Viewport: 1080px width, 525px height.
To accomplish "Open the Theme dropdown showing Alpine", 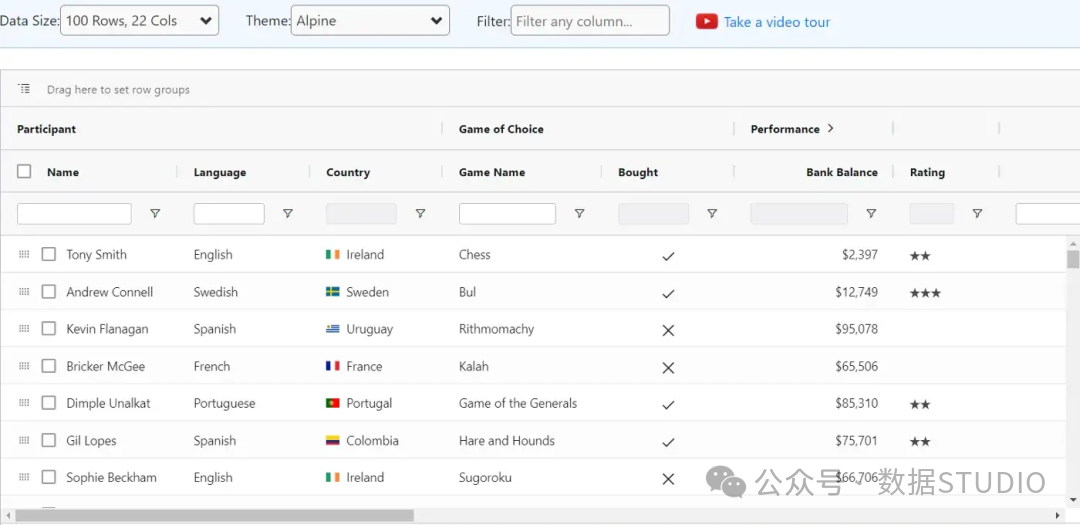I will [x=371, y=21].
